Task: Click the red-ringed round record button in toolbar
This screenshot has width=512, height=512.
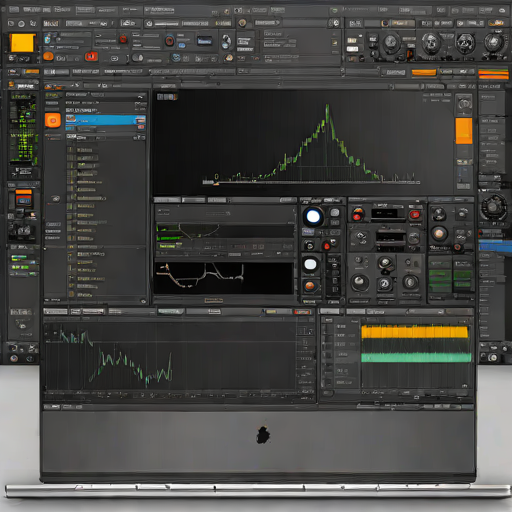Action: (170, 41)
